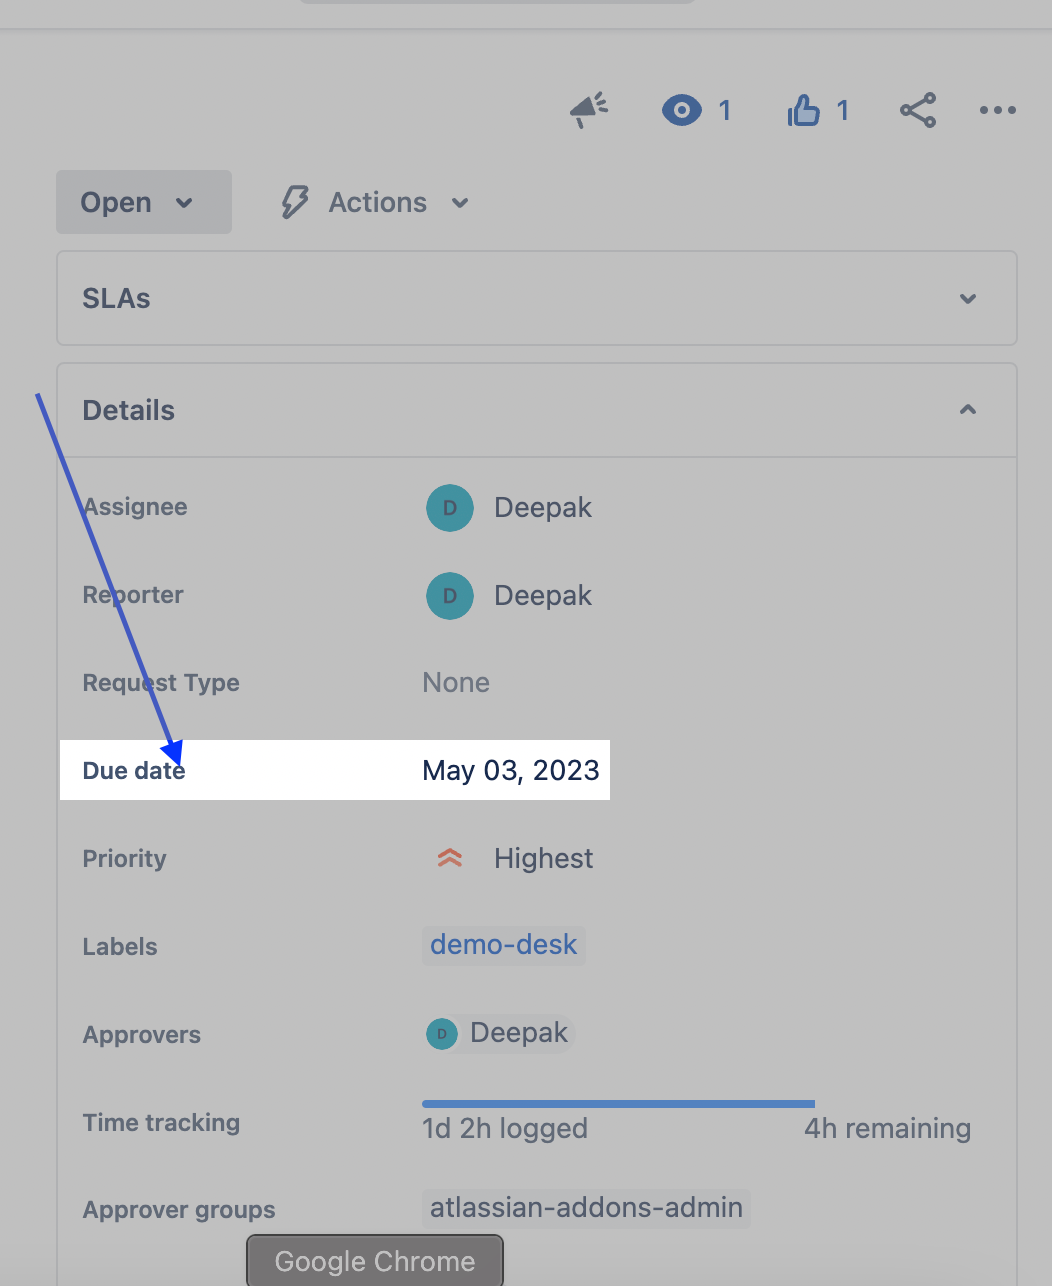This screenshot has height=1286, width=1052.
Task: Click the Priority value Highest text
Action: point(543,858)
